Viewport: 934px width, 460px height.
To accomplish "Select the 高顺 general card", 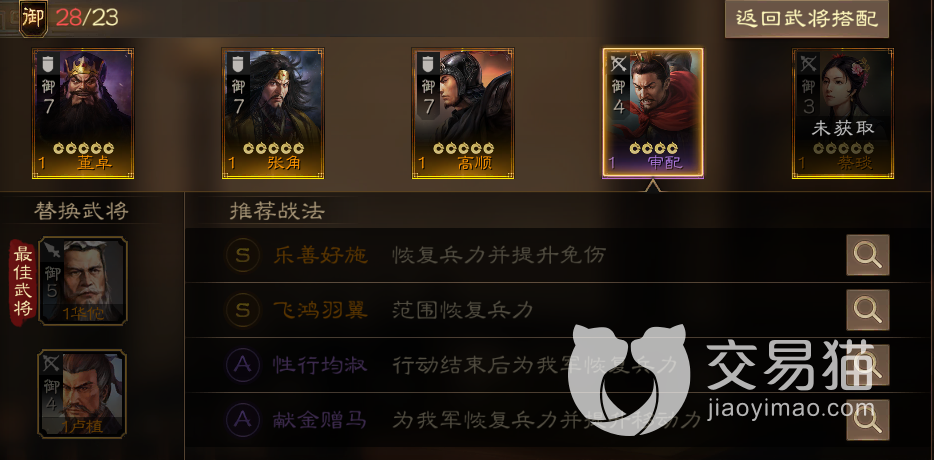I will coord(463,113).
